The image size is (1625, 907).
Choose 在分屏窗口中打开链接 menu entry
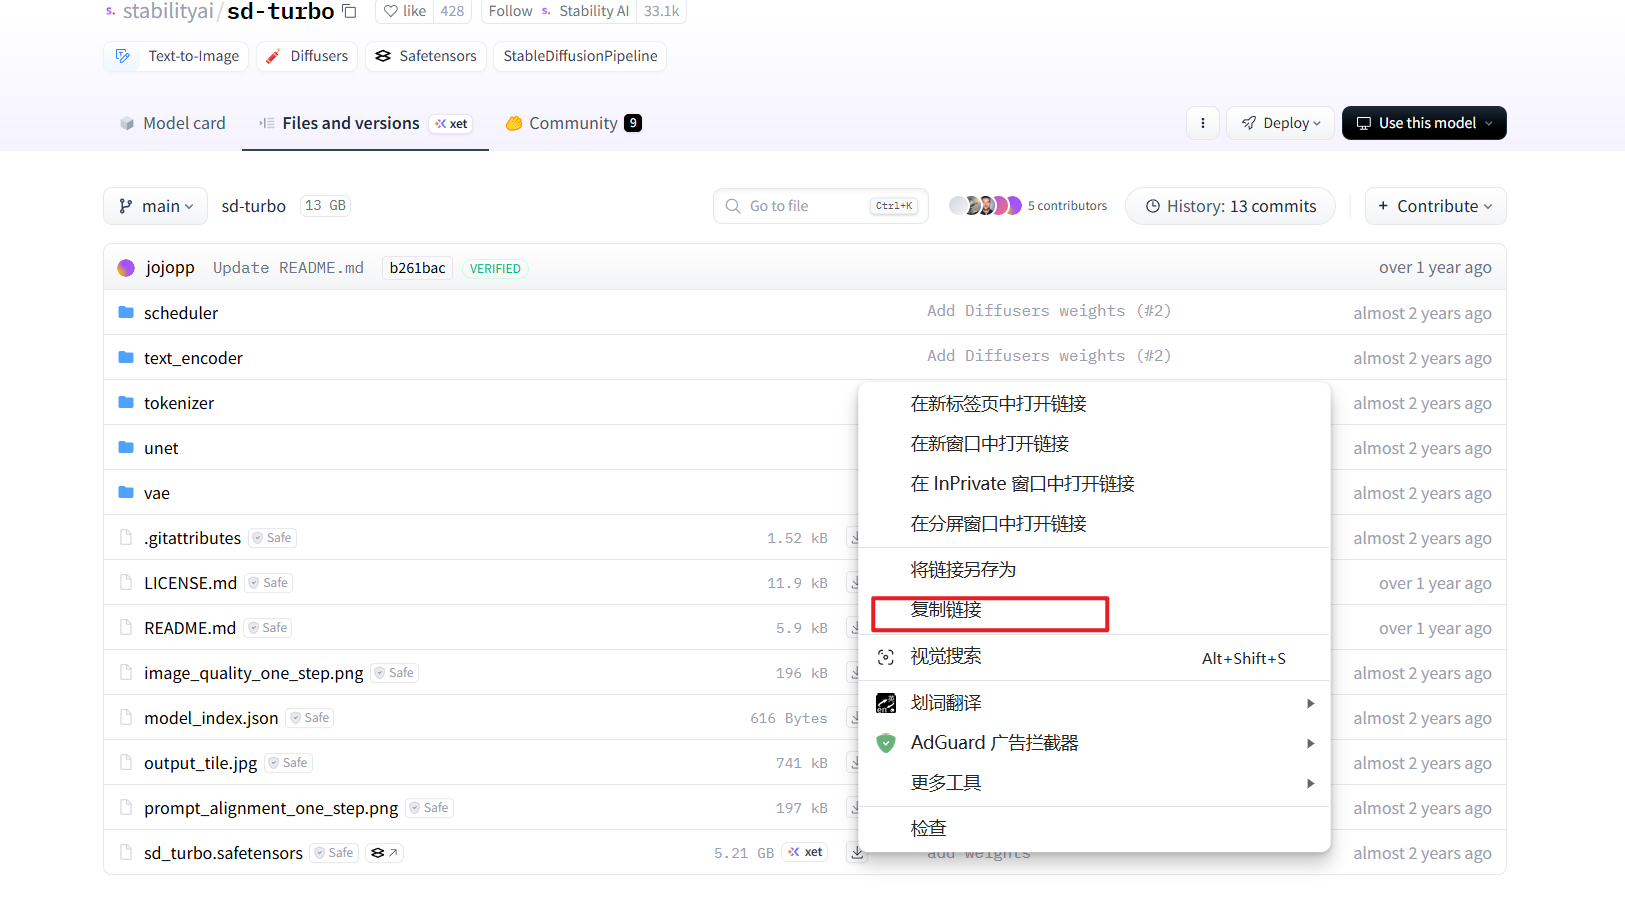pos(1094,524)
